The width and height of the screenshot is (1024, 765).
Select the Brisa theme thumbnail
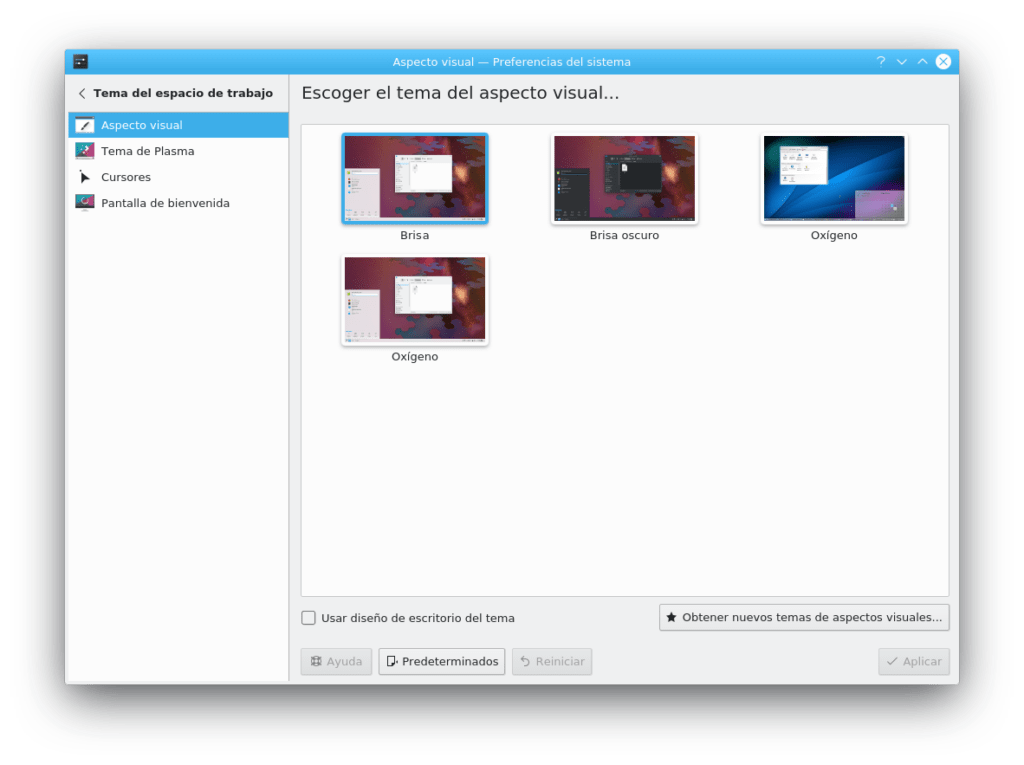(415, 178)
